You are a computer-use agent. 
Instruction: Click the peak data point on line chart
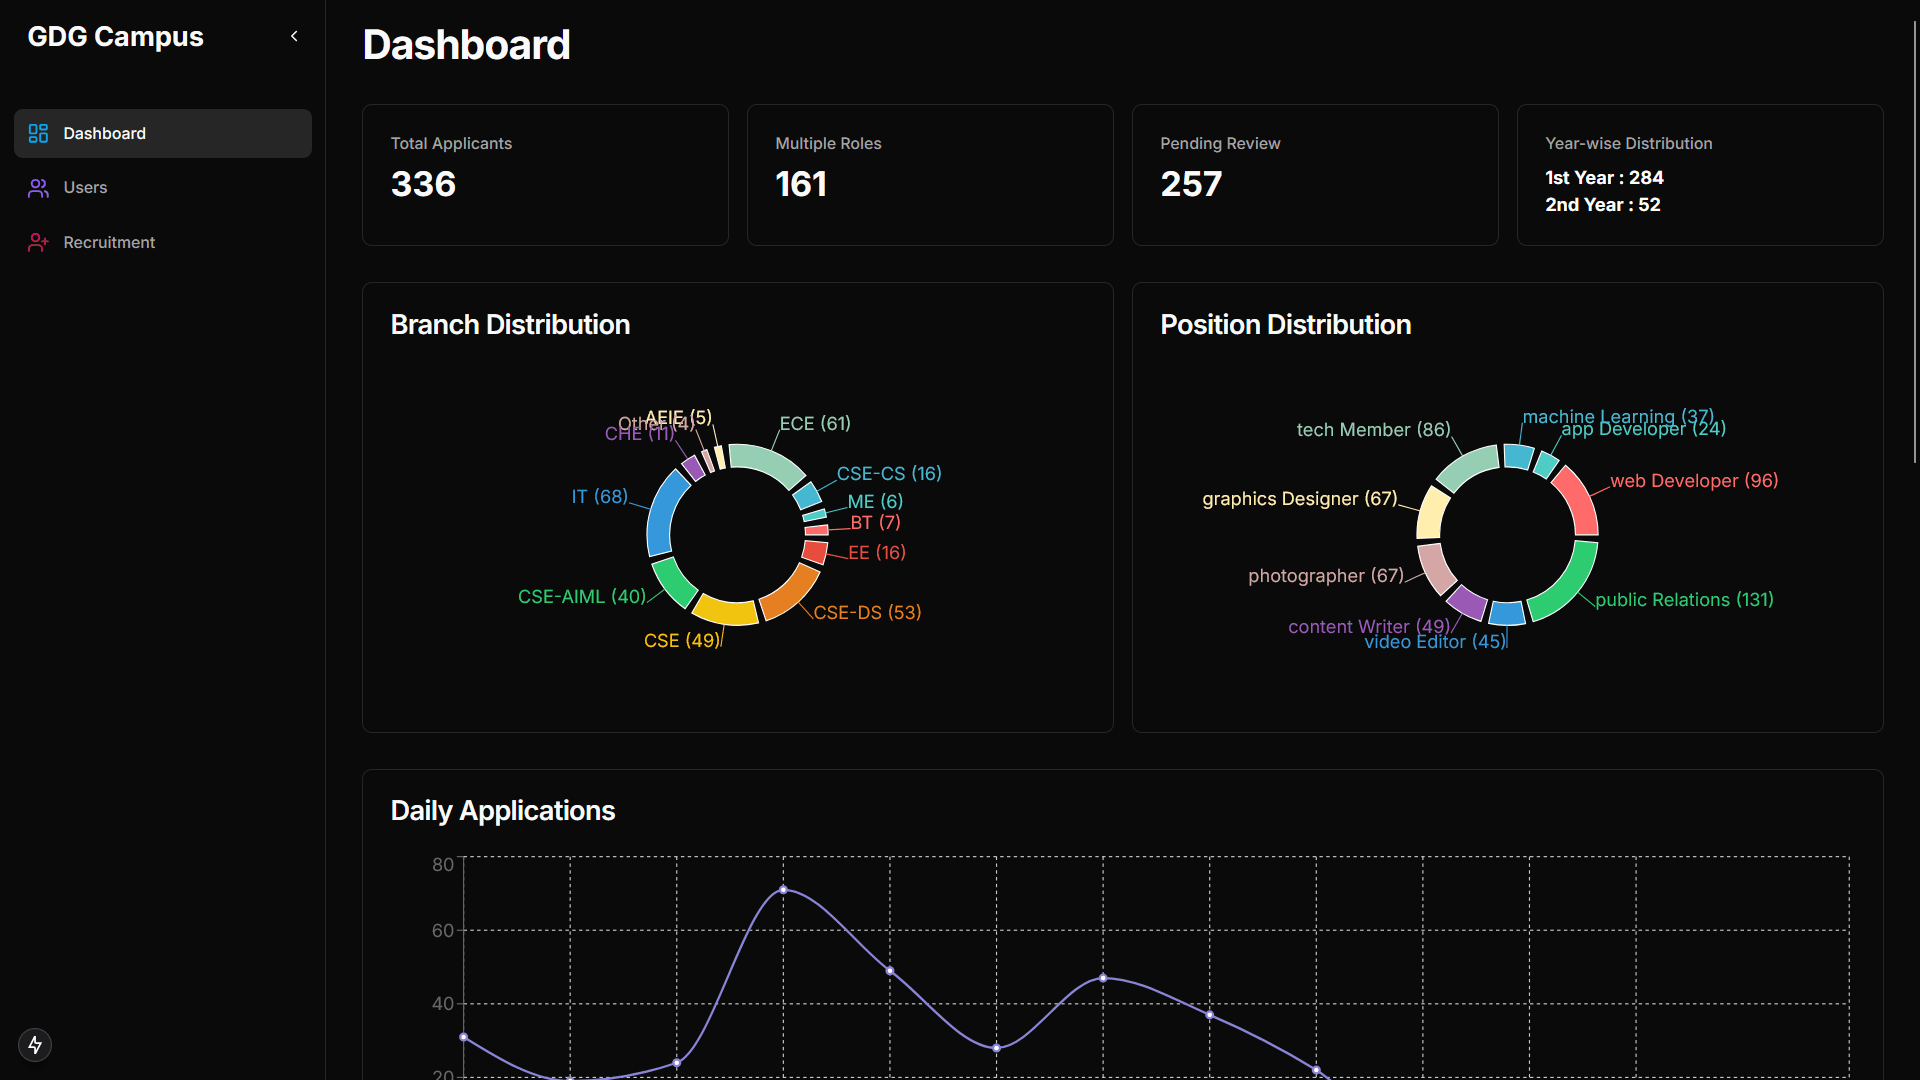click(x=783, y=889)
